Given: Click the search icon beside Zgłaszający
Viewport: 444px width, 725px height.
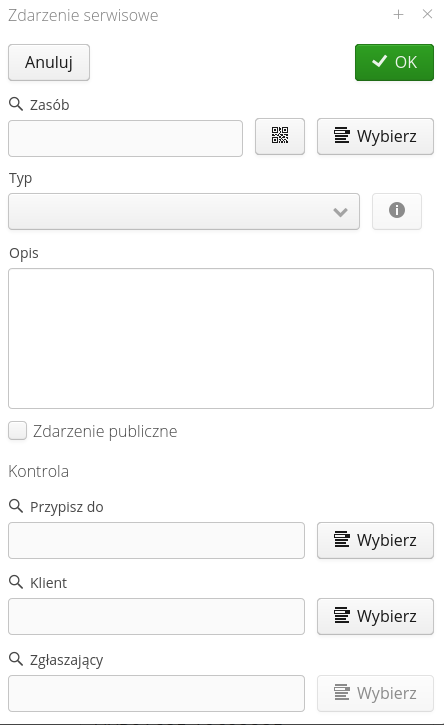Looking at the screenshot, I should (x=16, y=658).
